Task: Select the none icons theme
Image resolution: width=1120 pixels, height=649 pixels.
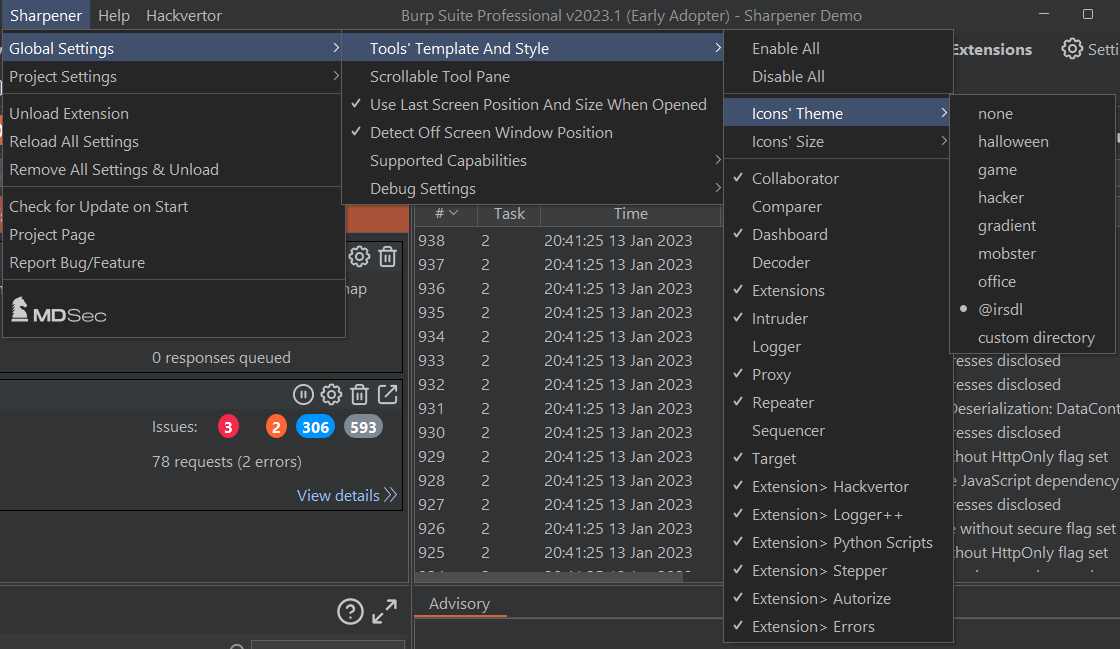Action: click(x=1032, y=114)
